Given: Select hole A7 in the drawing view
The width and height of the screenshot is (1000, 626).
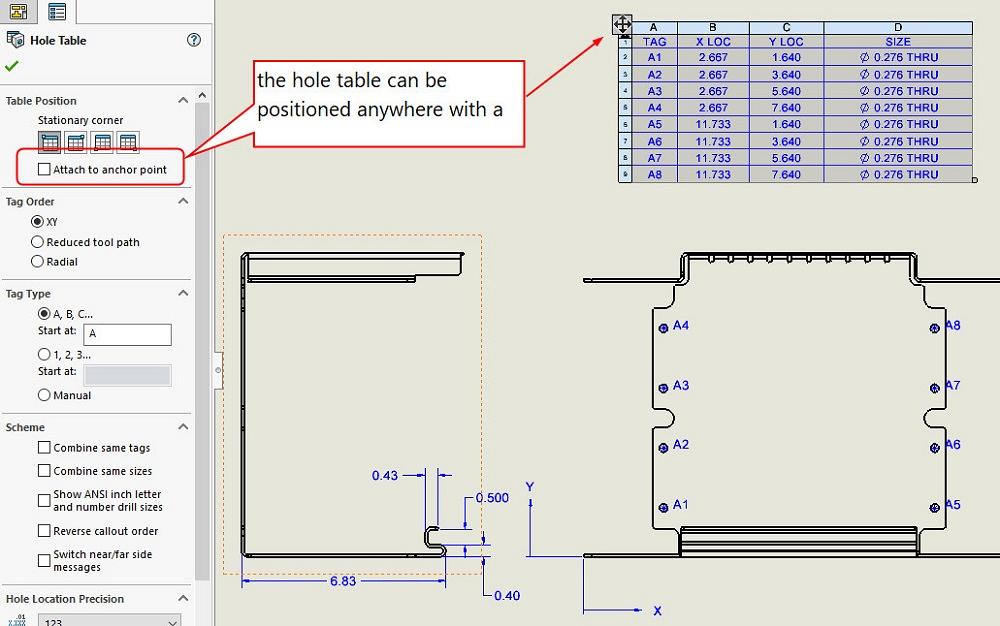Looking at the screenshot, I should (934, 388).
